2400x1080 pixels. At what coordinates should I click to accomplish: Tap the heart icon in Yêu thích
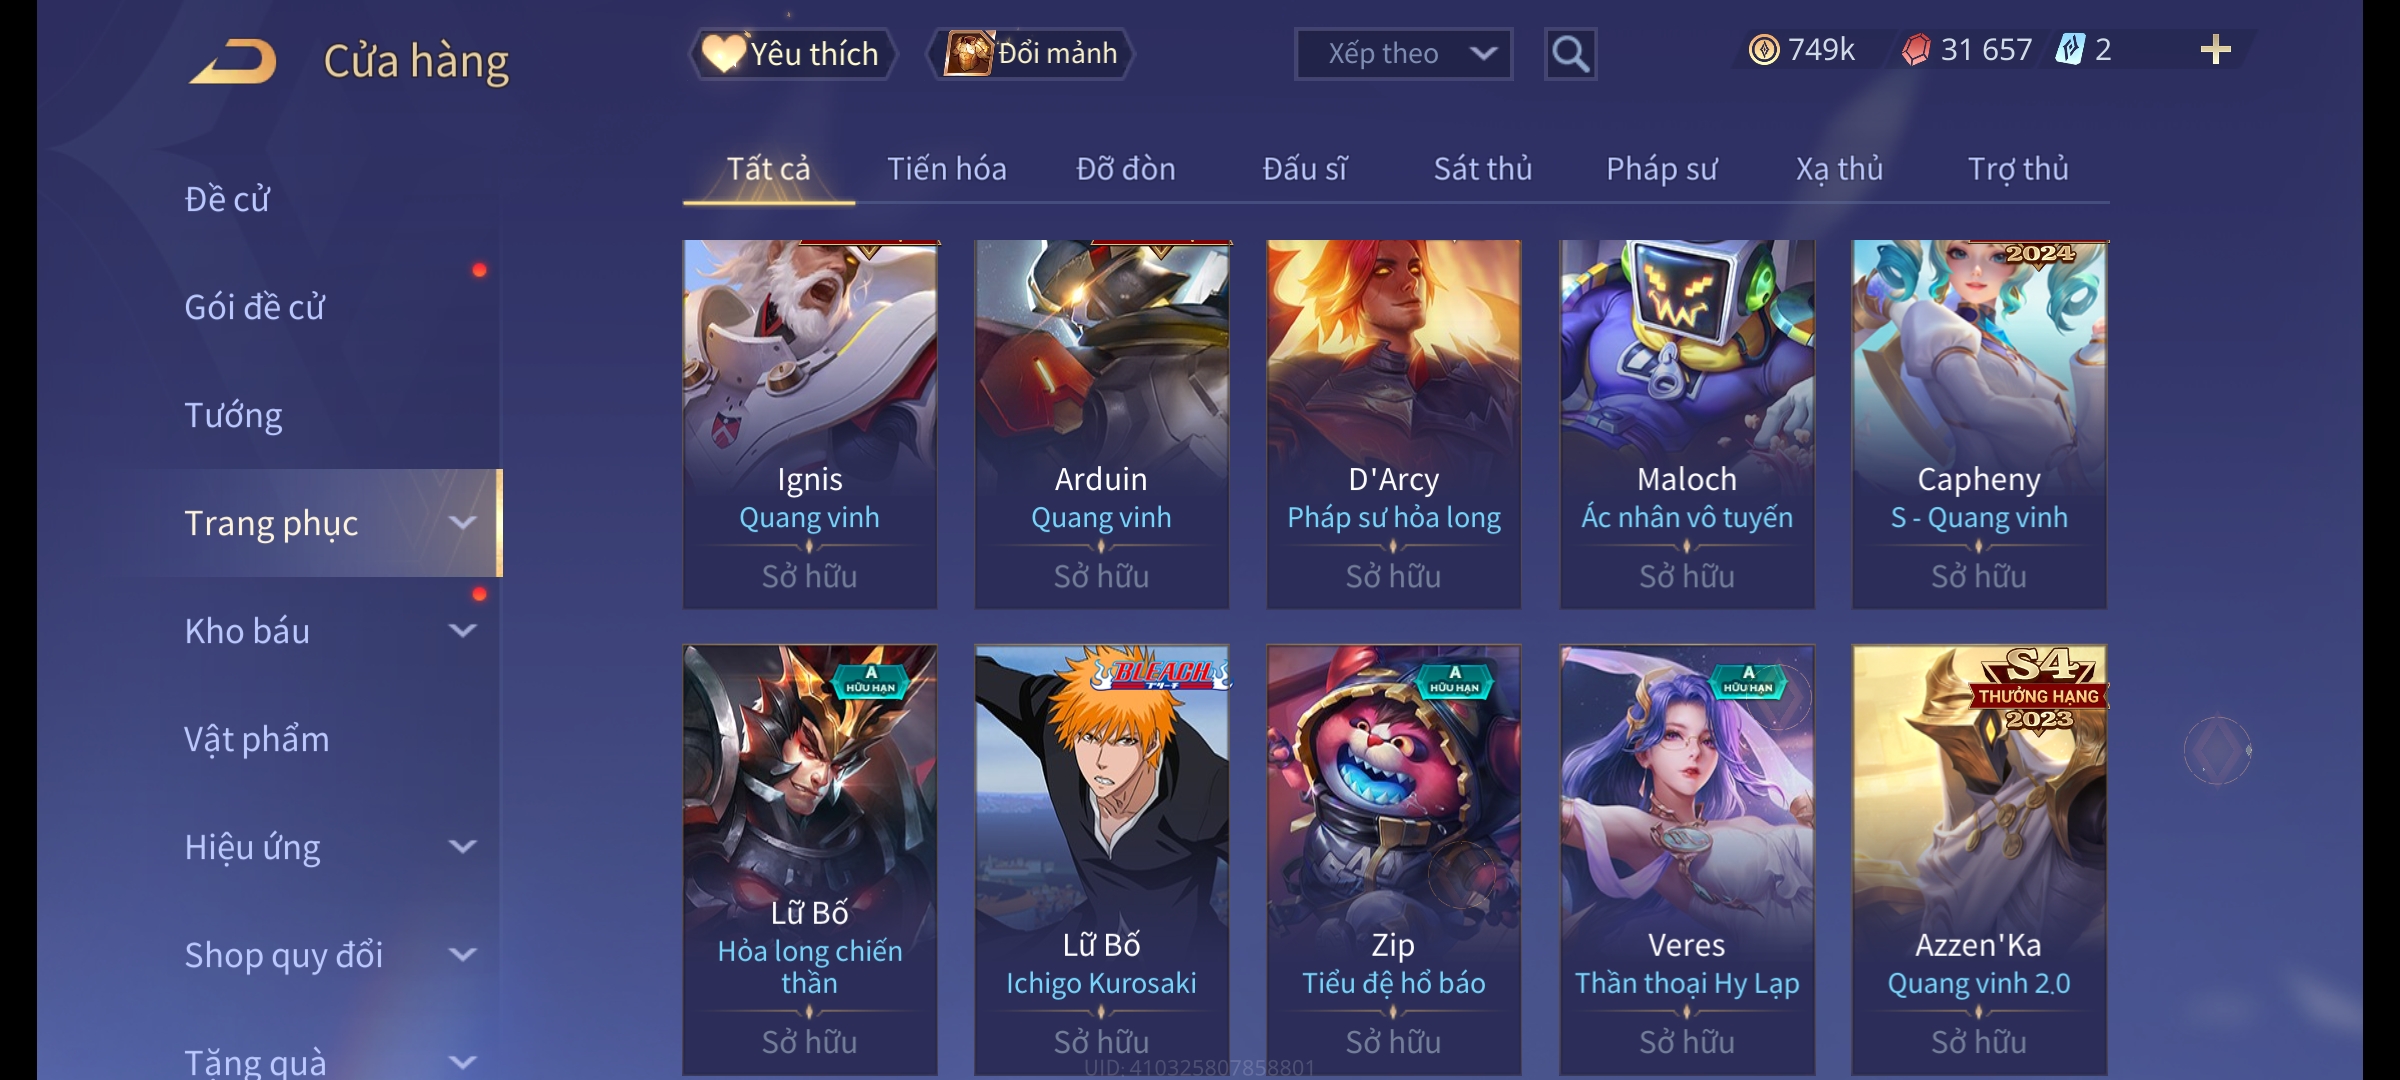pos(723,53)
